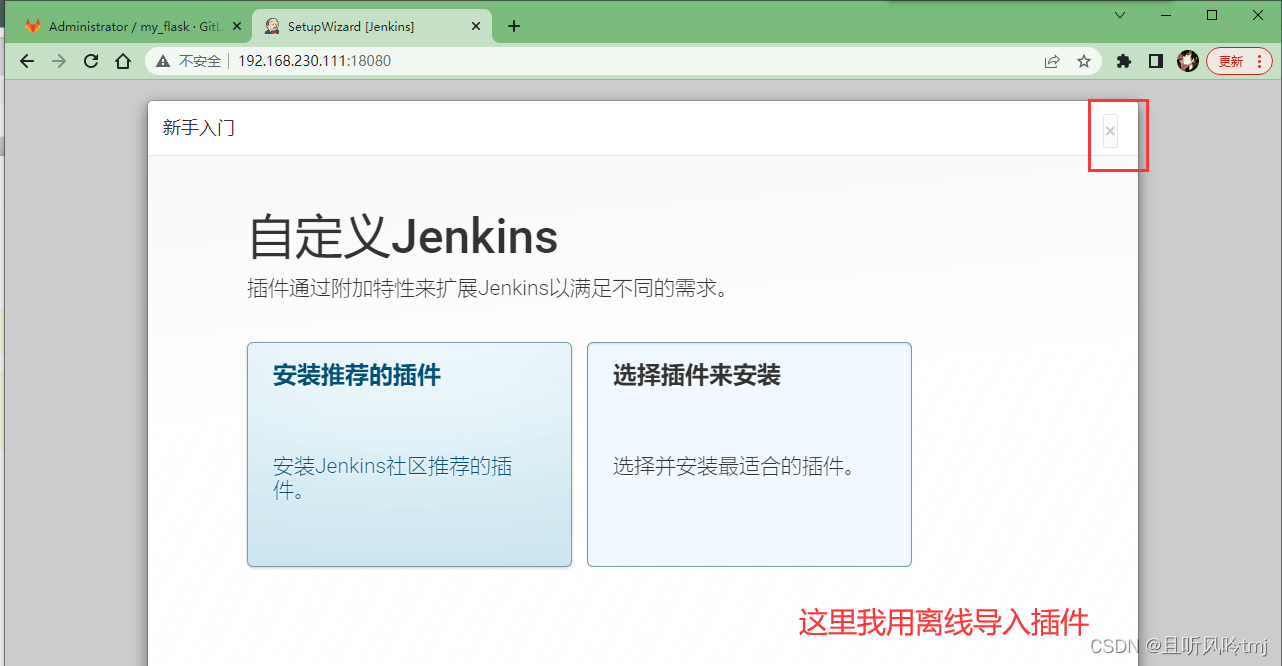Click the forward navigation arrow dropdown area
Image resolution: width=1282 pixels, height=666 pixels.
click(58, 61)
